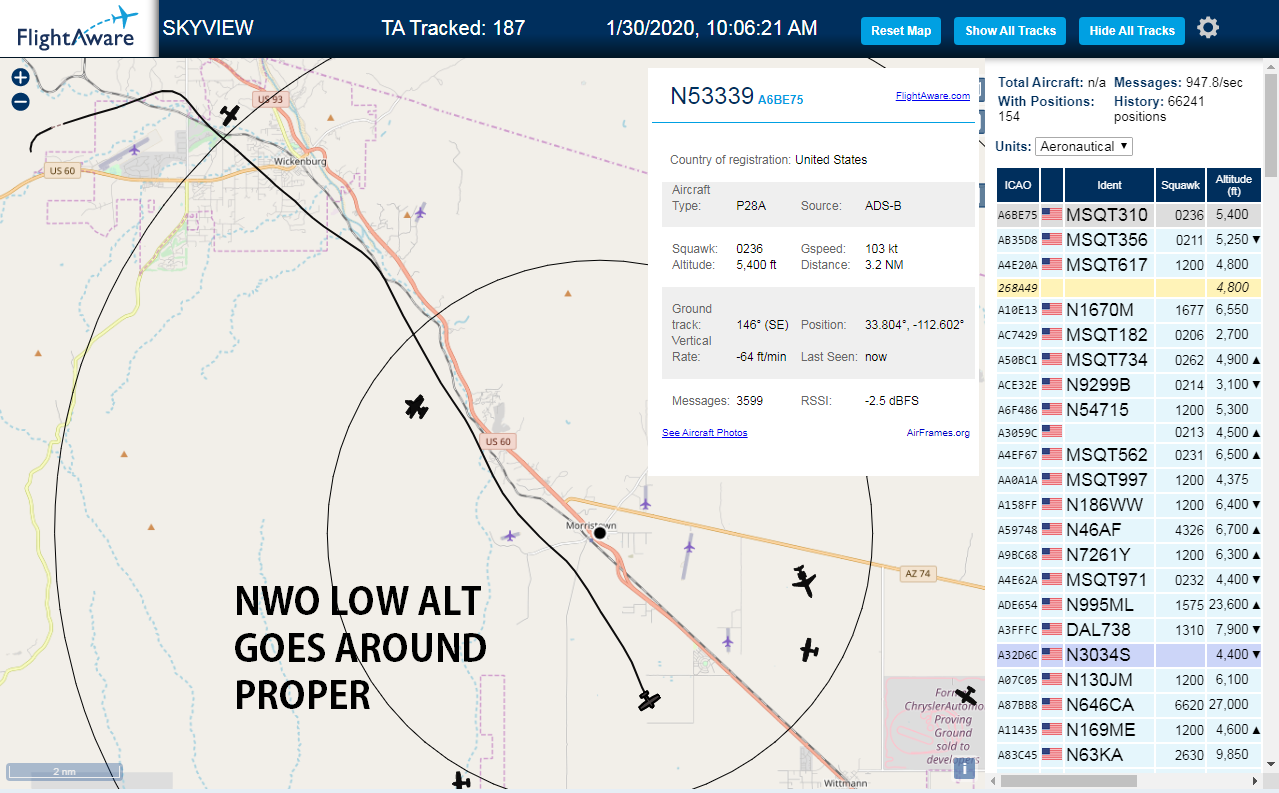Select the N186WW aircraft row

[1129, 505]
